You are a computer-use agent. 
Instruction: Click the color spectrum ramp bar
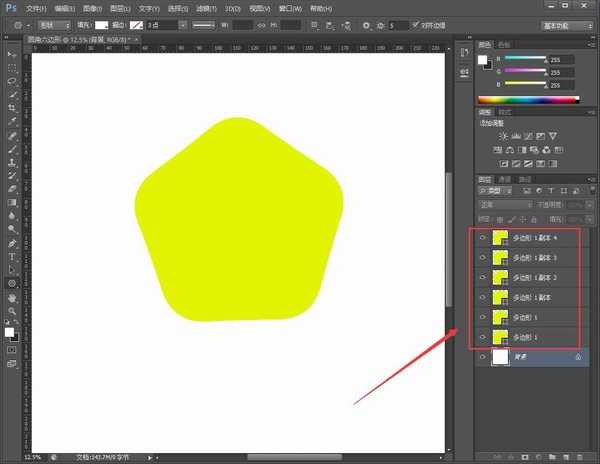[528, 99]
